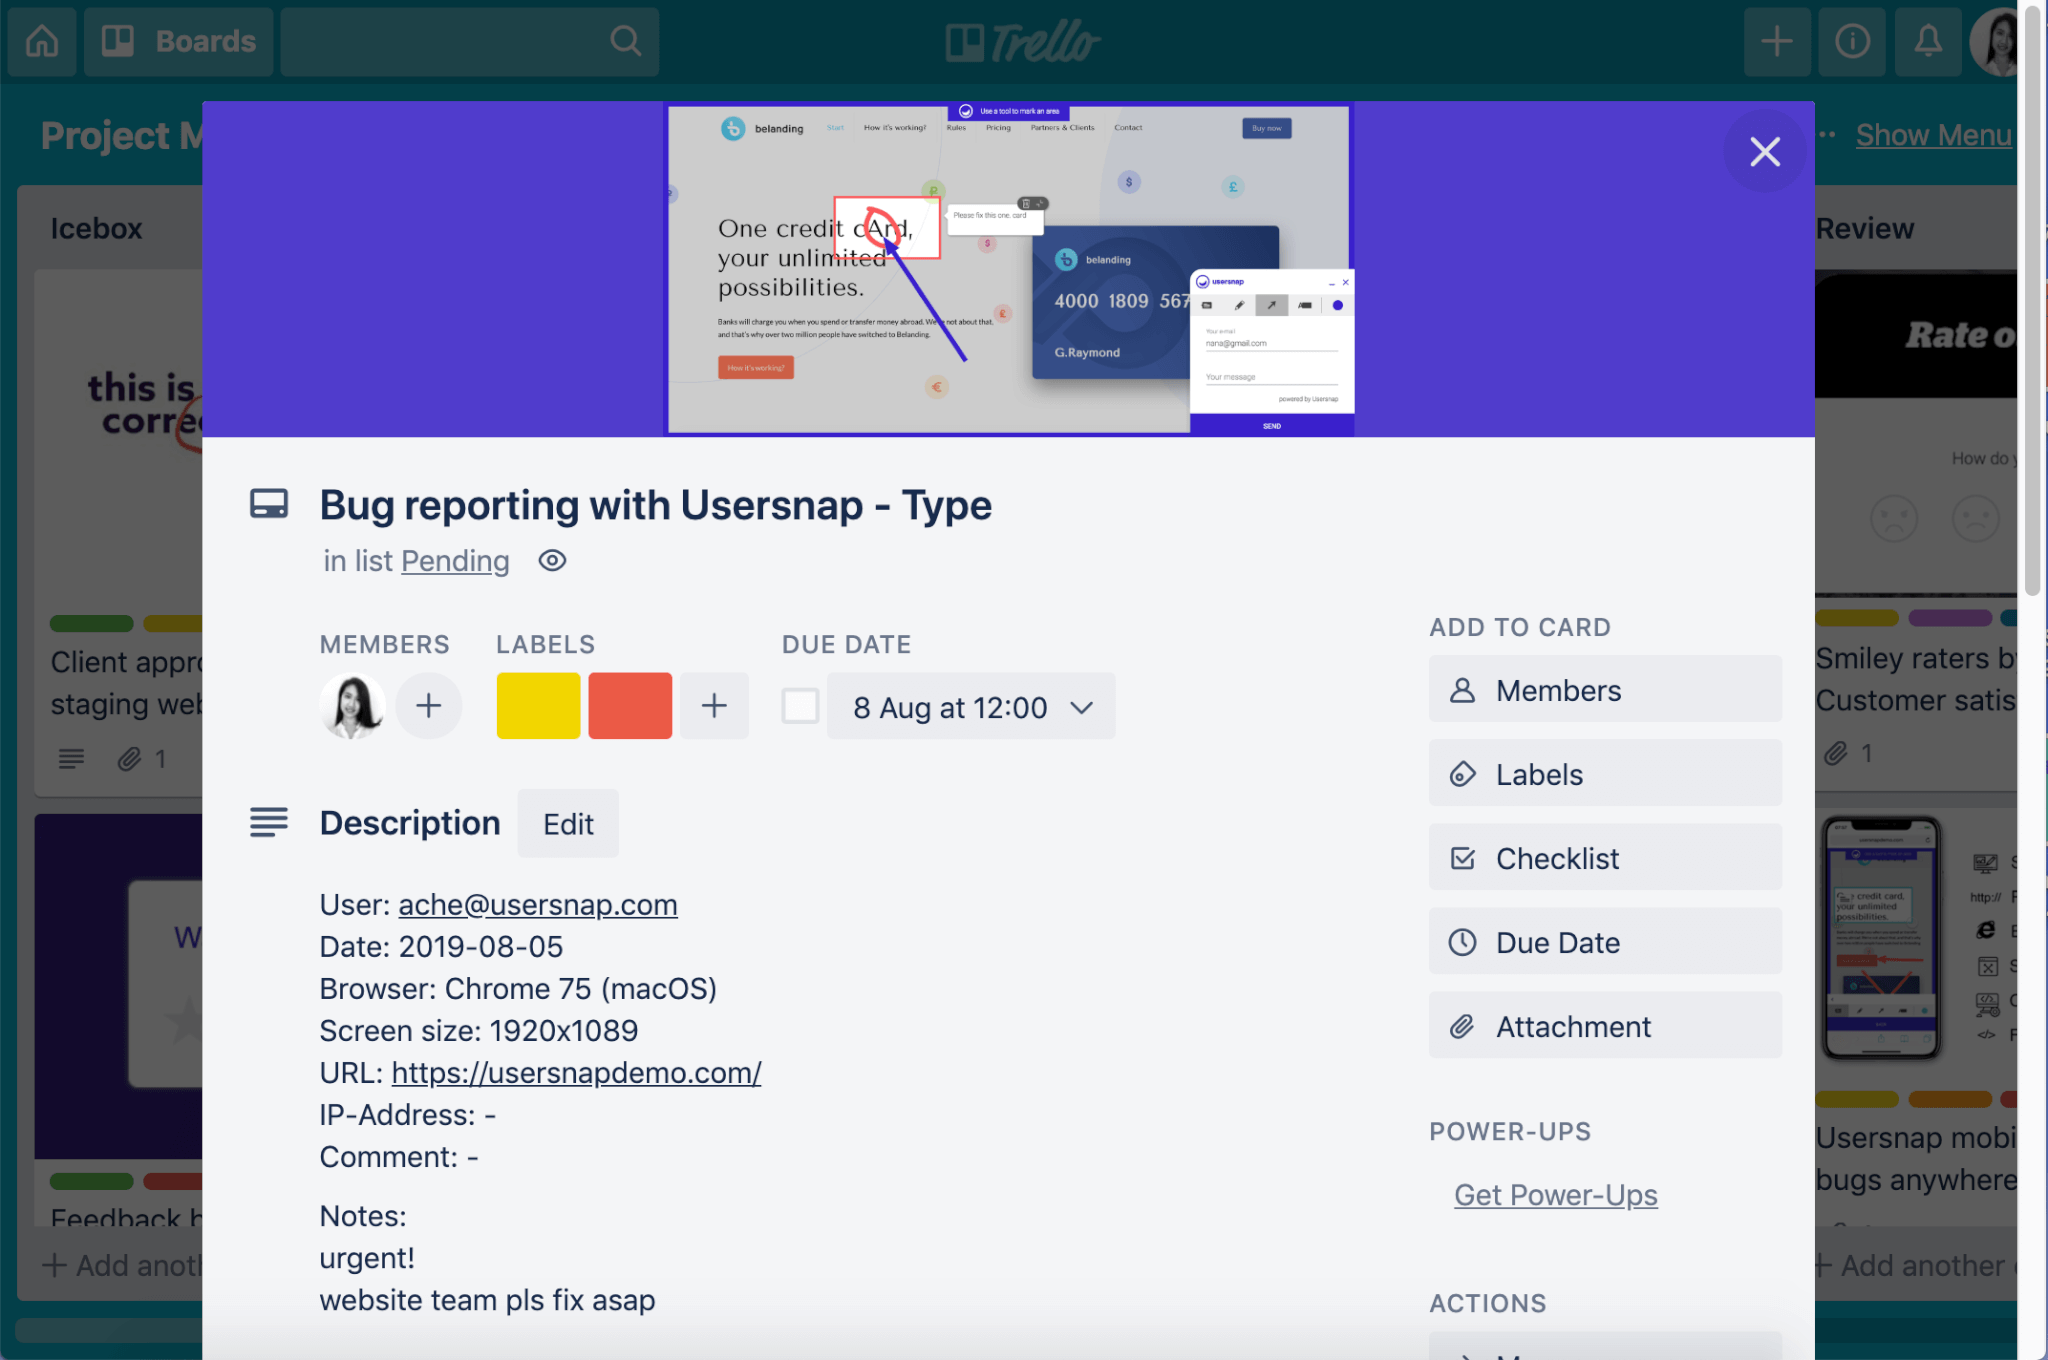Click the Due Date sidebar button

click(x=1605, y=942)
